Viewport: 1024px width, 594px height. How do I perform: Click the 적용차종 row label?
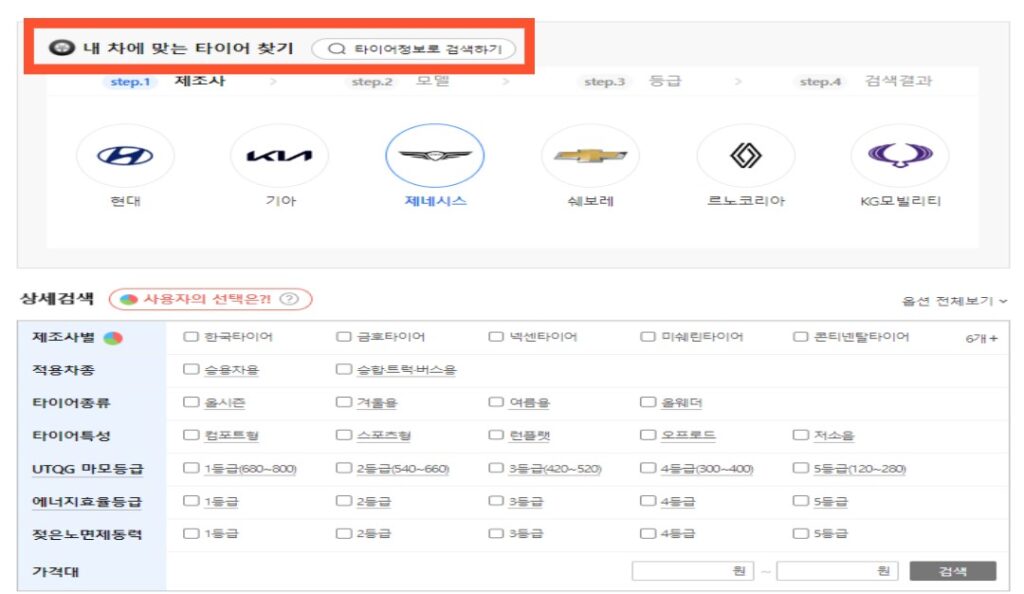click(x=63, y=370)
